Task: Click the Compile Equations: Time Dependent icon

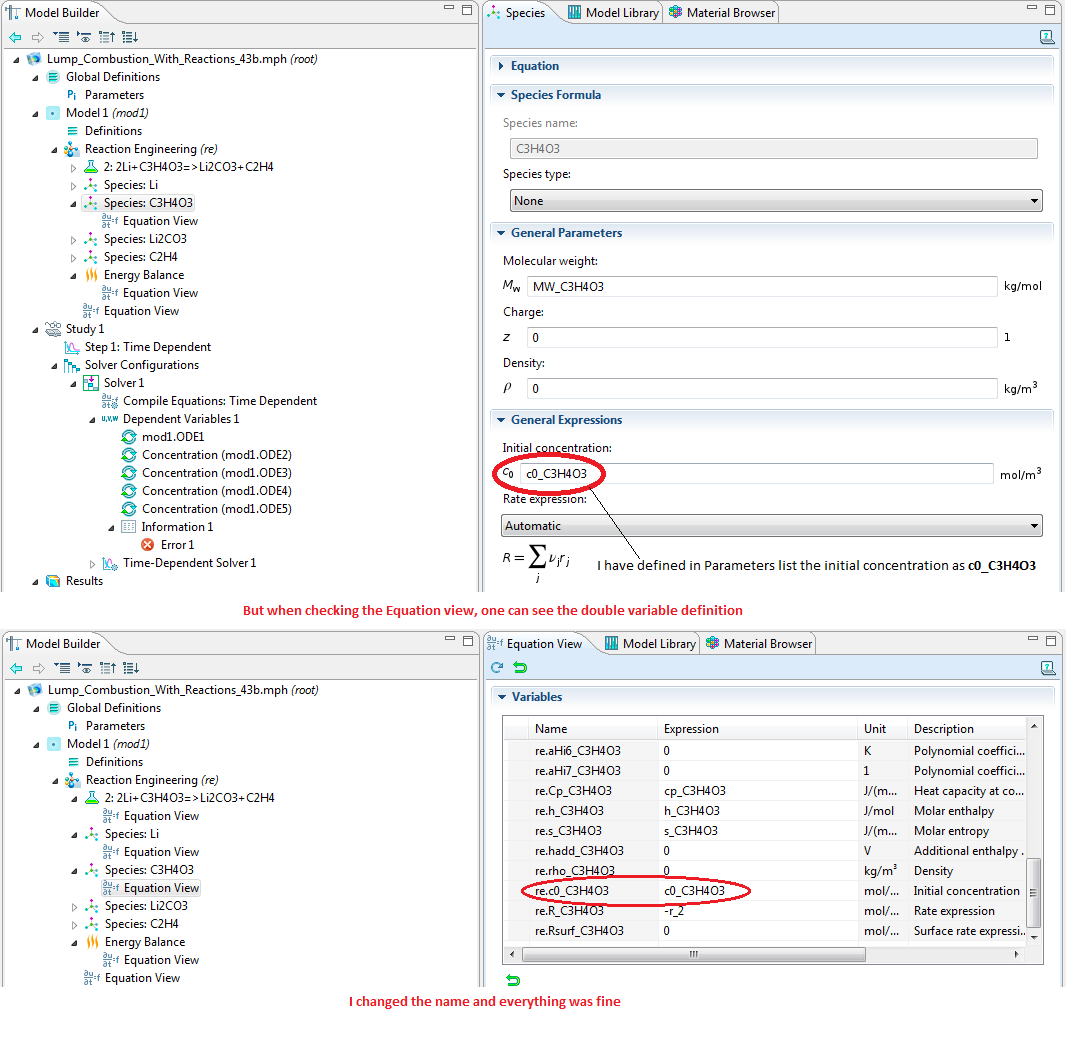Action: (110, 401)
